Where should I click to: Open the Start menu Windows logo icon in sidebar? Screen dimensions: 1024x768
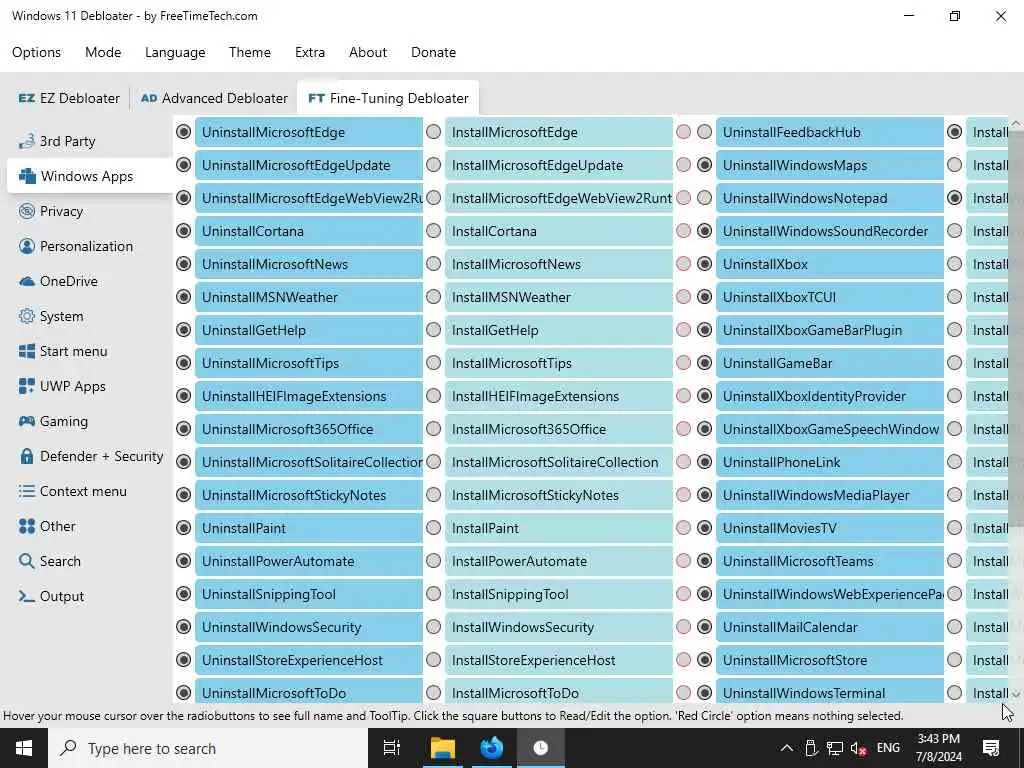coord(27,351)
